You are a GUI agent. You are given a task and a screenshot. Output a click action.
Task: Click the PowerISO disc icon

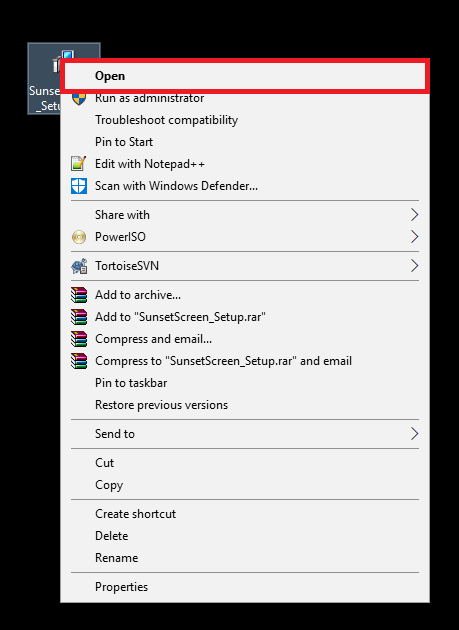point(79,237)
